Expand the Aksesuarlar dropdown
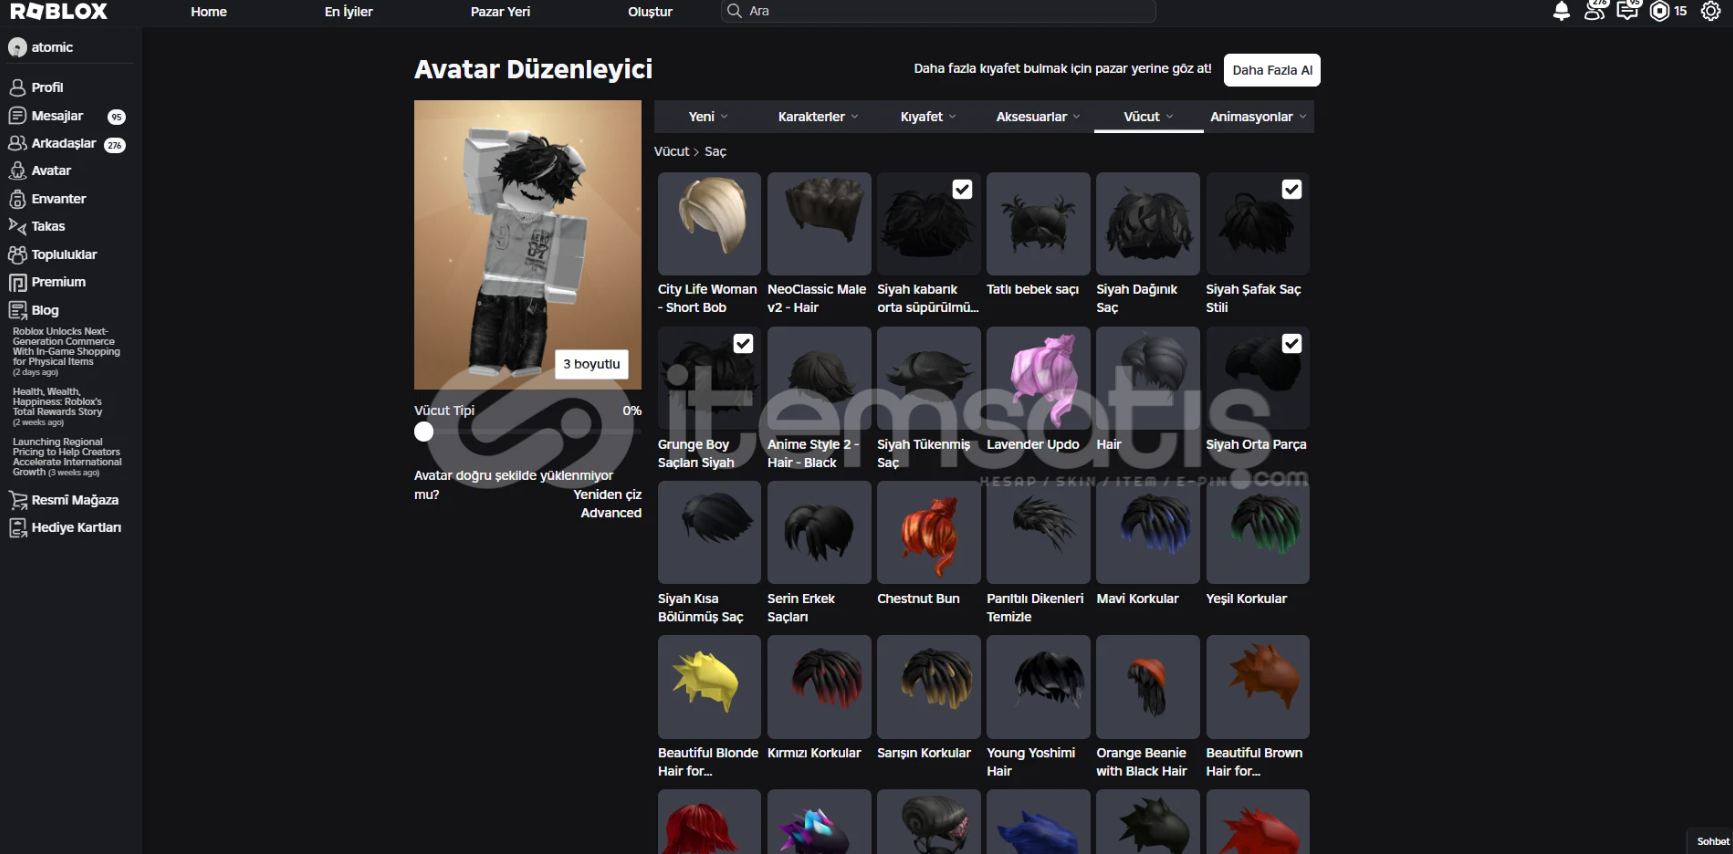Screen dimensions: 1733x854 pyautogui.click(x=1038, y=117)
